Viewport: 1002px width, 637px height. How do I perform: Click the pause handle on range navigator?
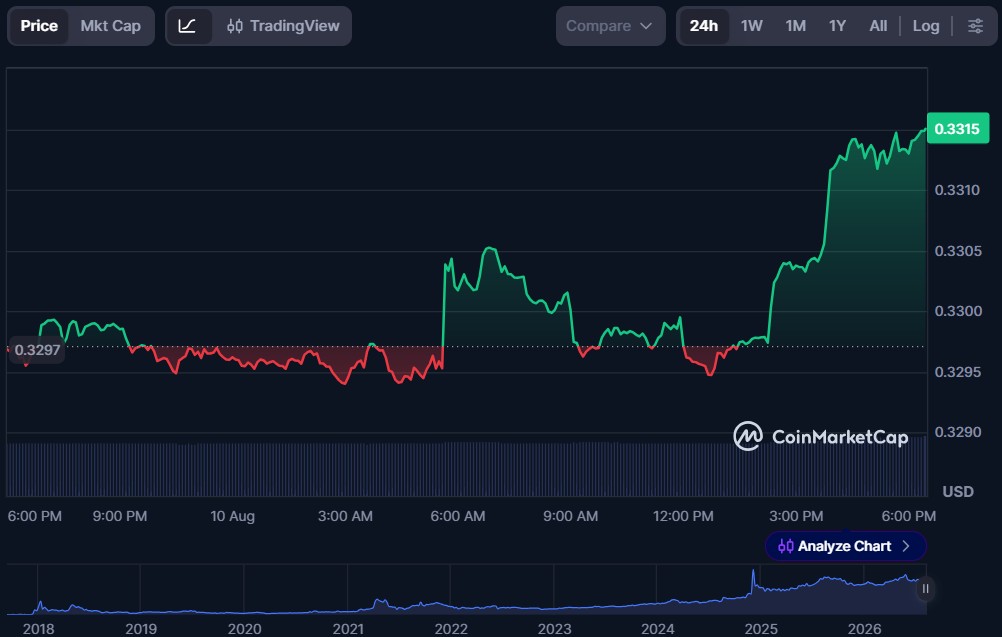click(x=925, y=588)
